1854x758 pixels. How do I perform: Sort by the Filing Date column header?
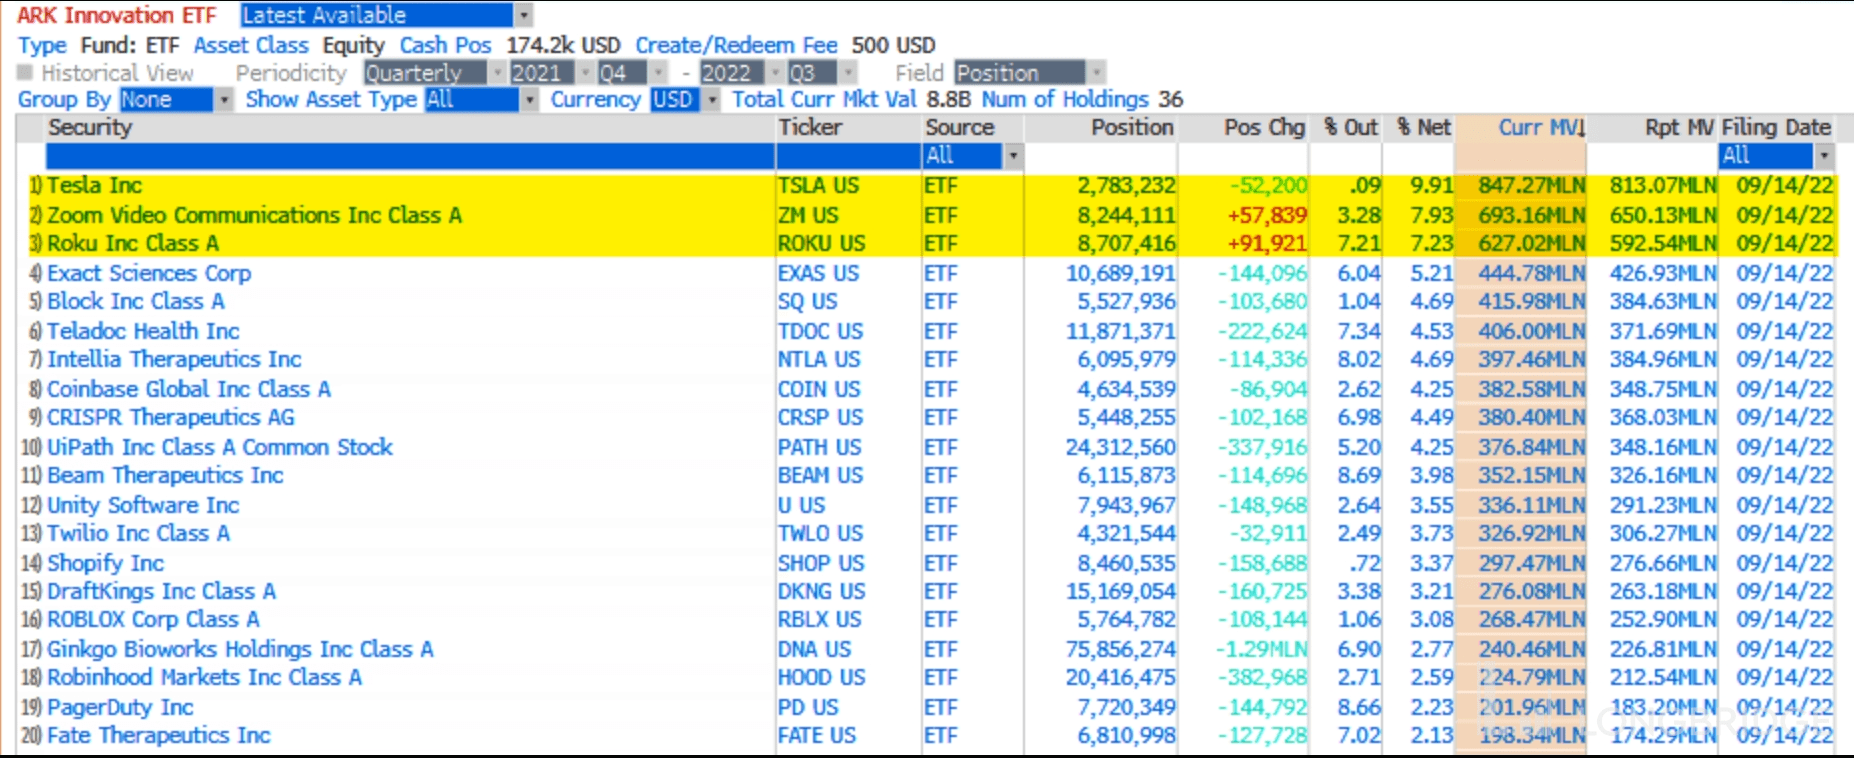[x=1776, y=128]
